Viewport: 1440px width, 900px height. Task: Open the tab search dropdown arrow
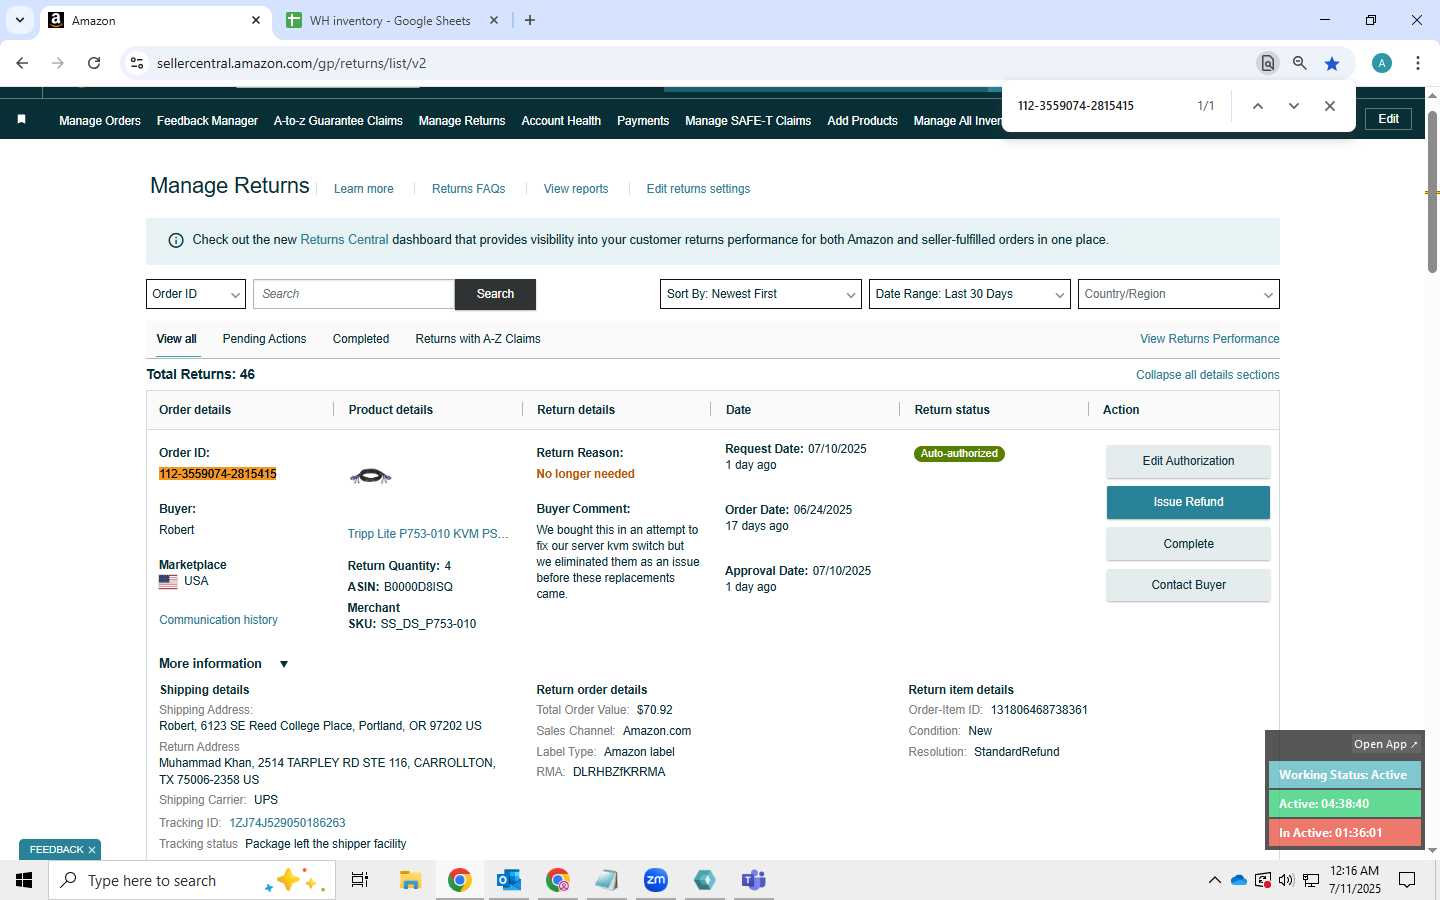[x=19, y=20]
